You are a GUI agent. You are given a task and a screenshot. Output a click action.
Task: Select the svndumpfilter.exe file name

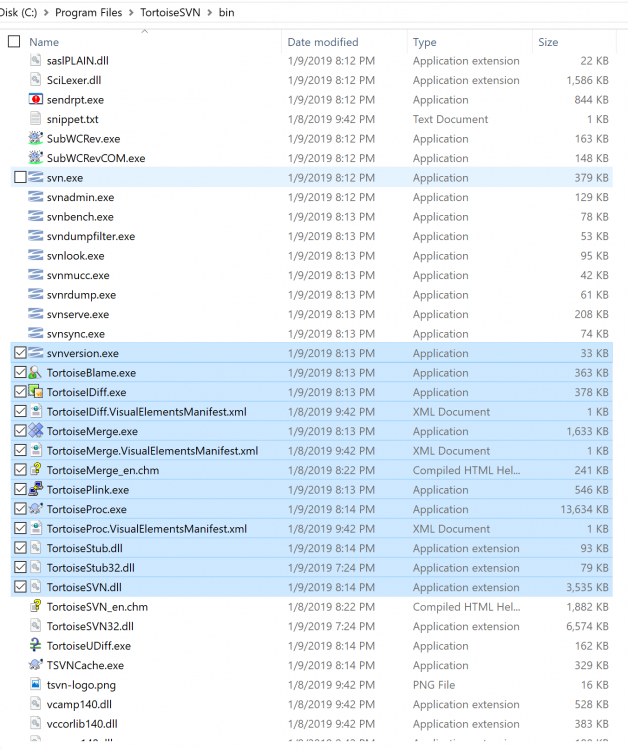tap(91, 236)
